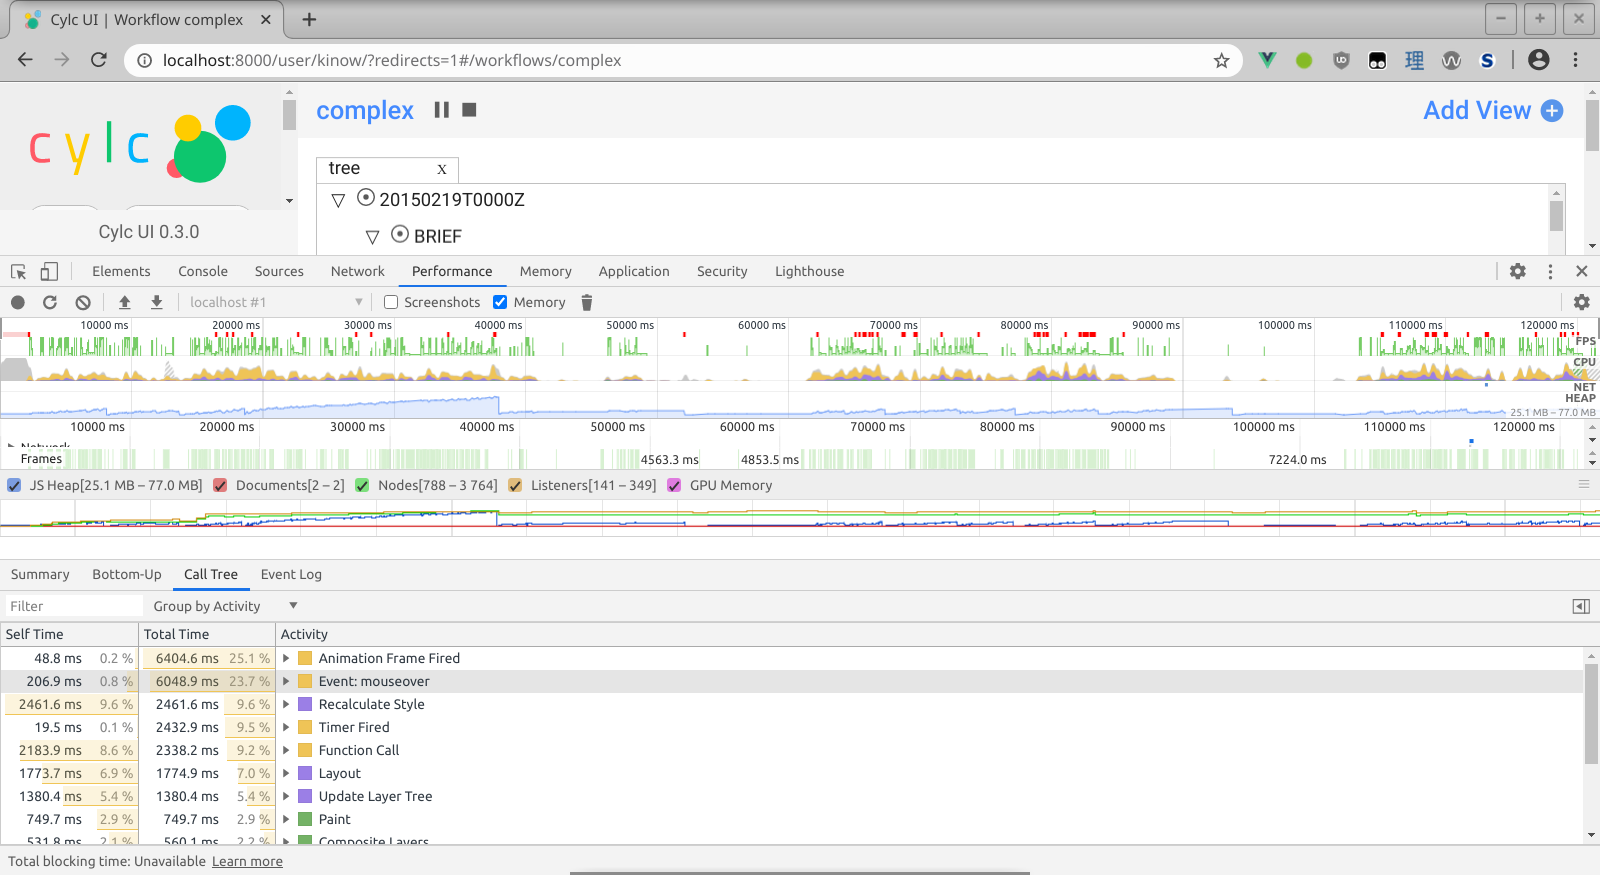Show the Summary tab
Image resolution: width=1600 pixels, height=875 pixels.
coord(40,574)
